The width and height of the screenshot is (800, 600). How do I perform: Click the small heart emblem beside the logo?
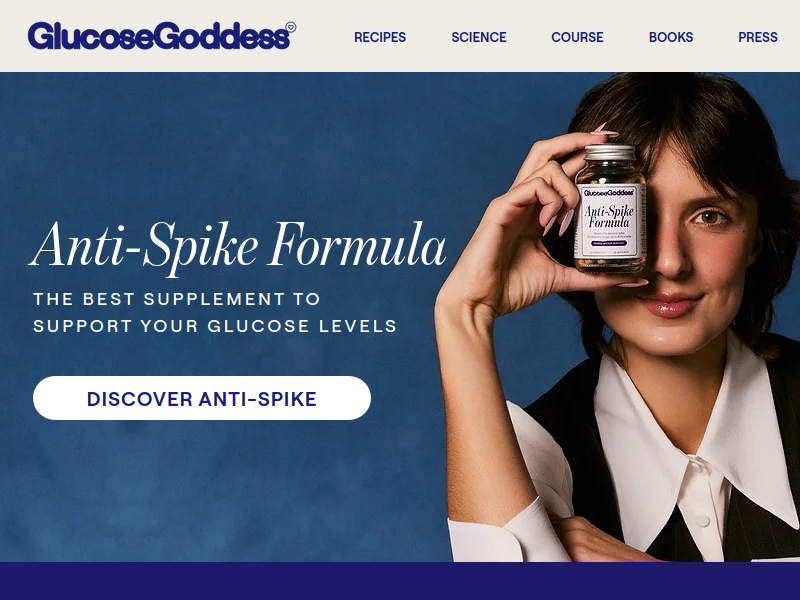coord(291,27)
